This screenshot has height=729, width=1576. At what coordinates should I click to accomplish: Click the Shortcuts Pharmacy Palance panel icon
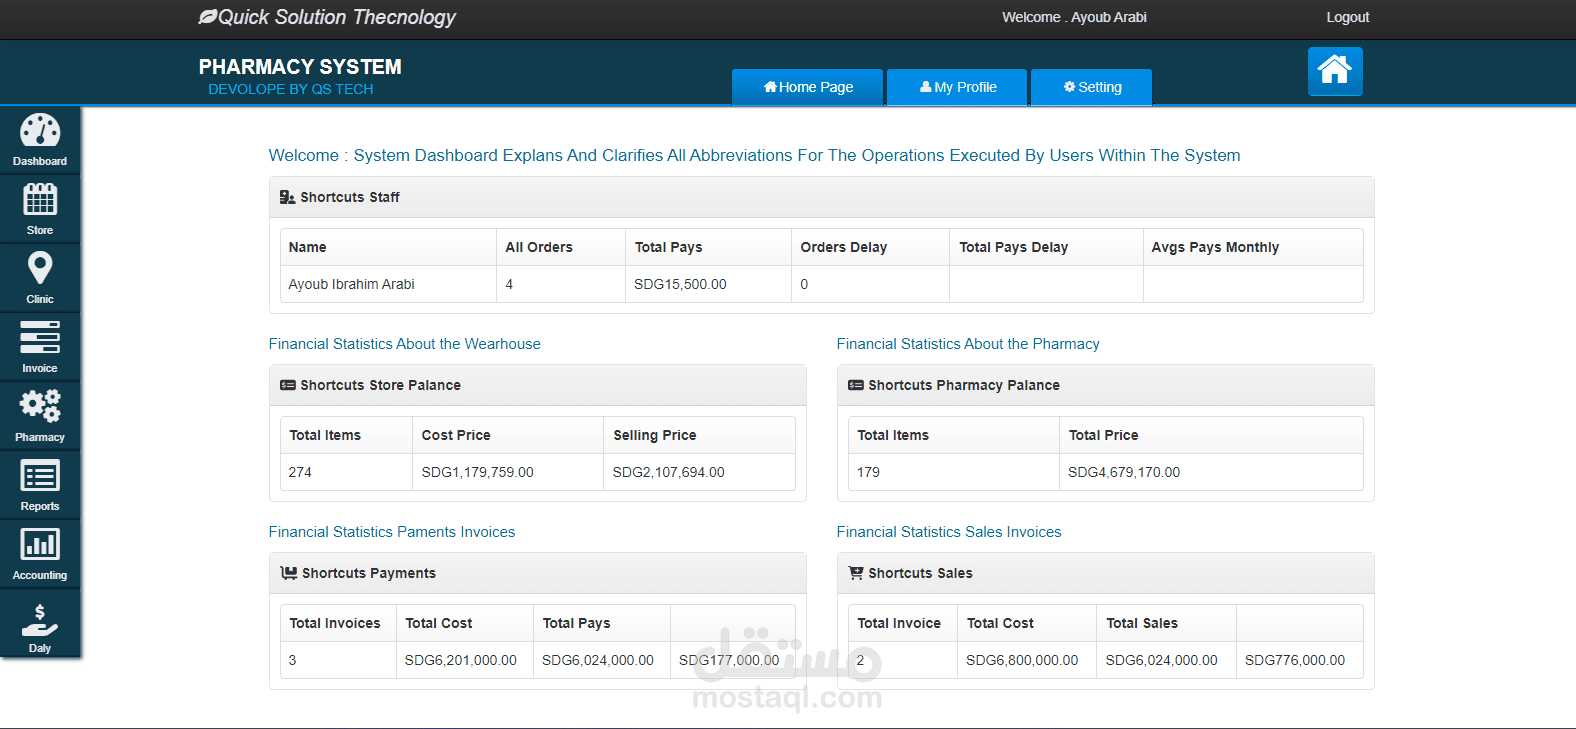[856, 385]
